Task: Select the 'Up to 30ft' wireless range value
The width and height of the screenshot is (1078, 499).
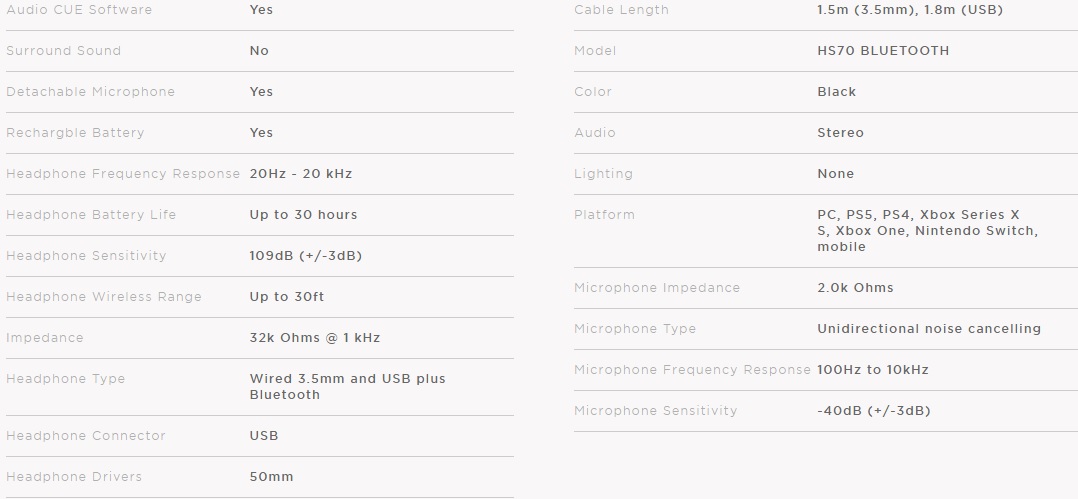Action: tap(287, 297)
